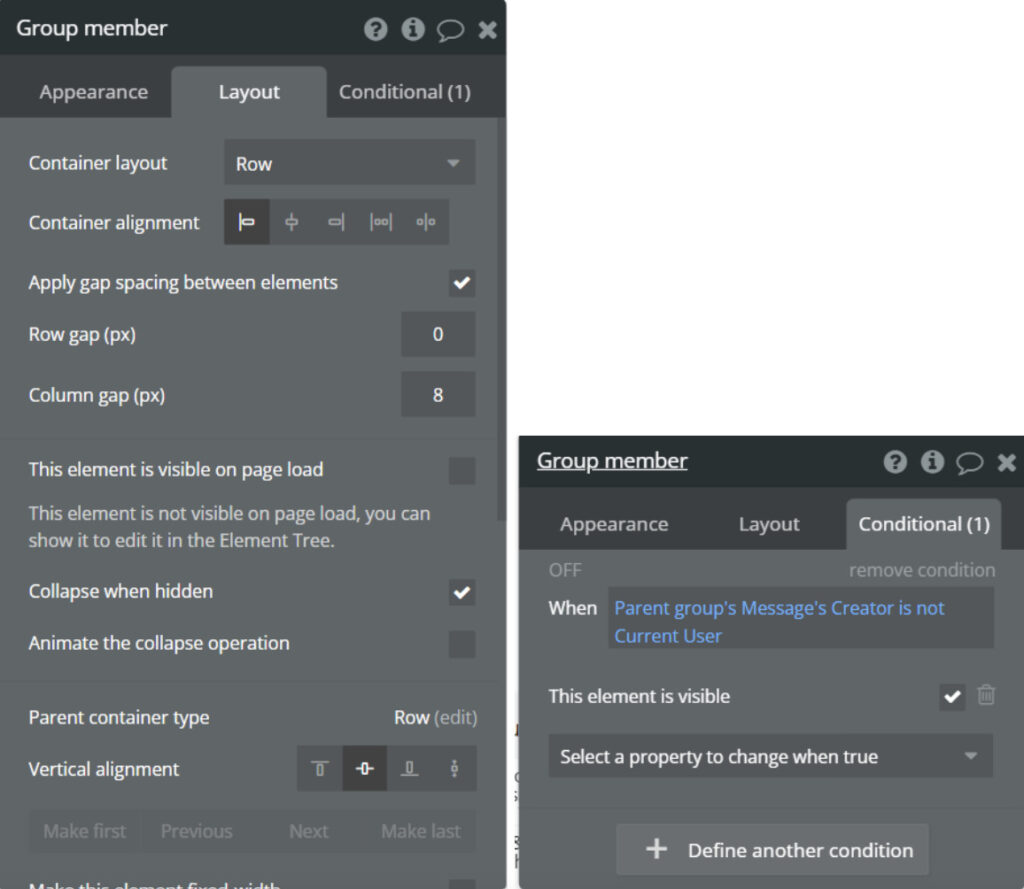
Task: Enable 'This element is visible on page load'
Action: pos(461,470)
